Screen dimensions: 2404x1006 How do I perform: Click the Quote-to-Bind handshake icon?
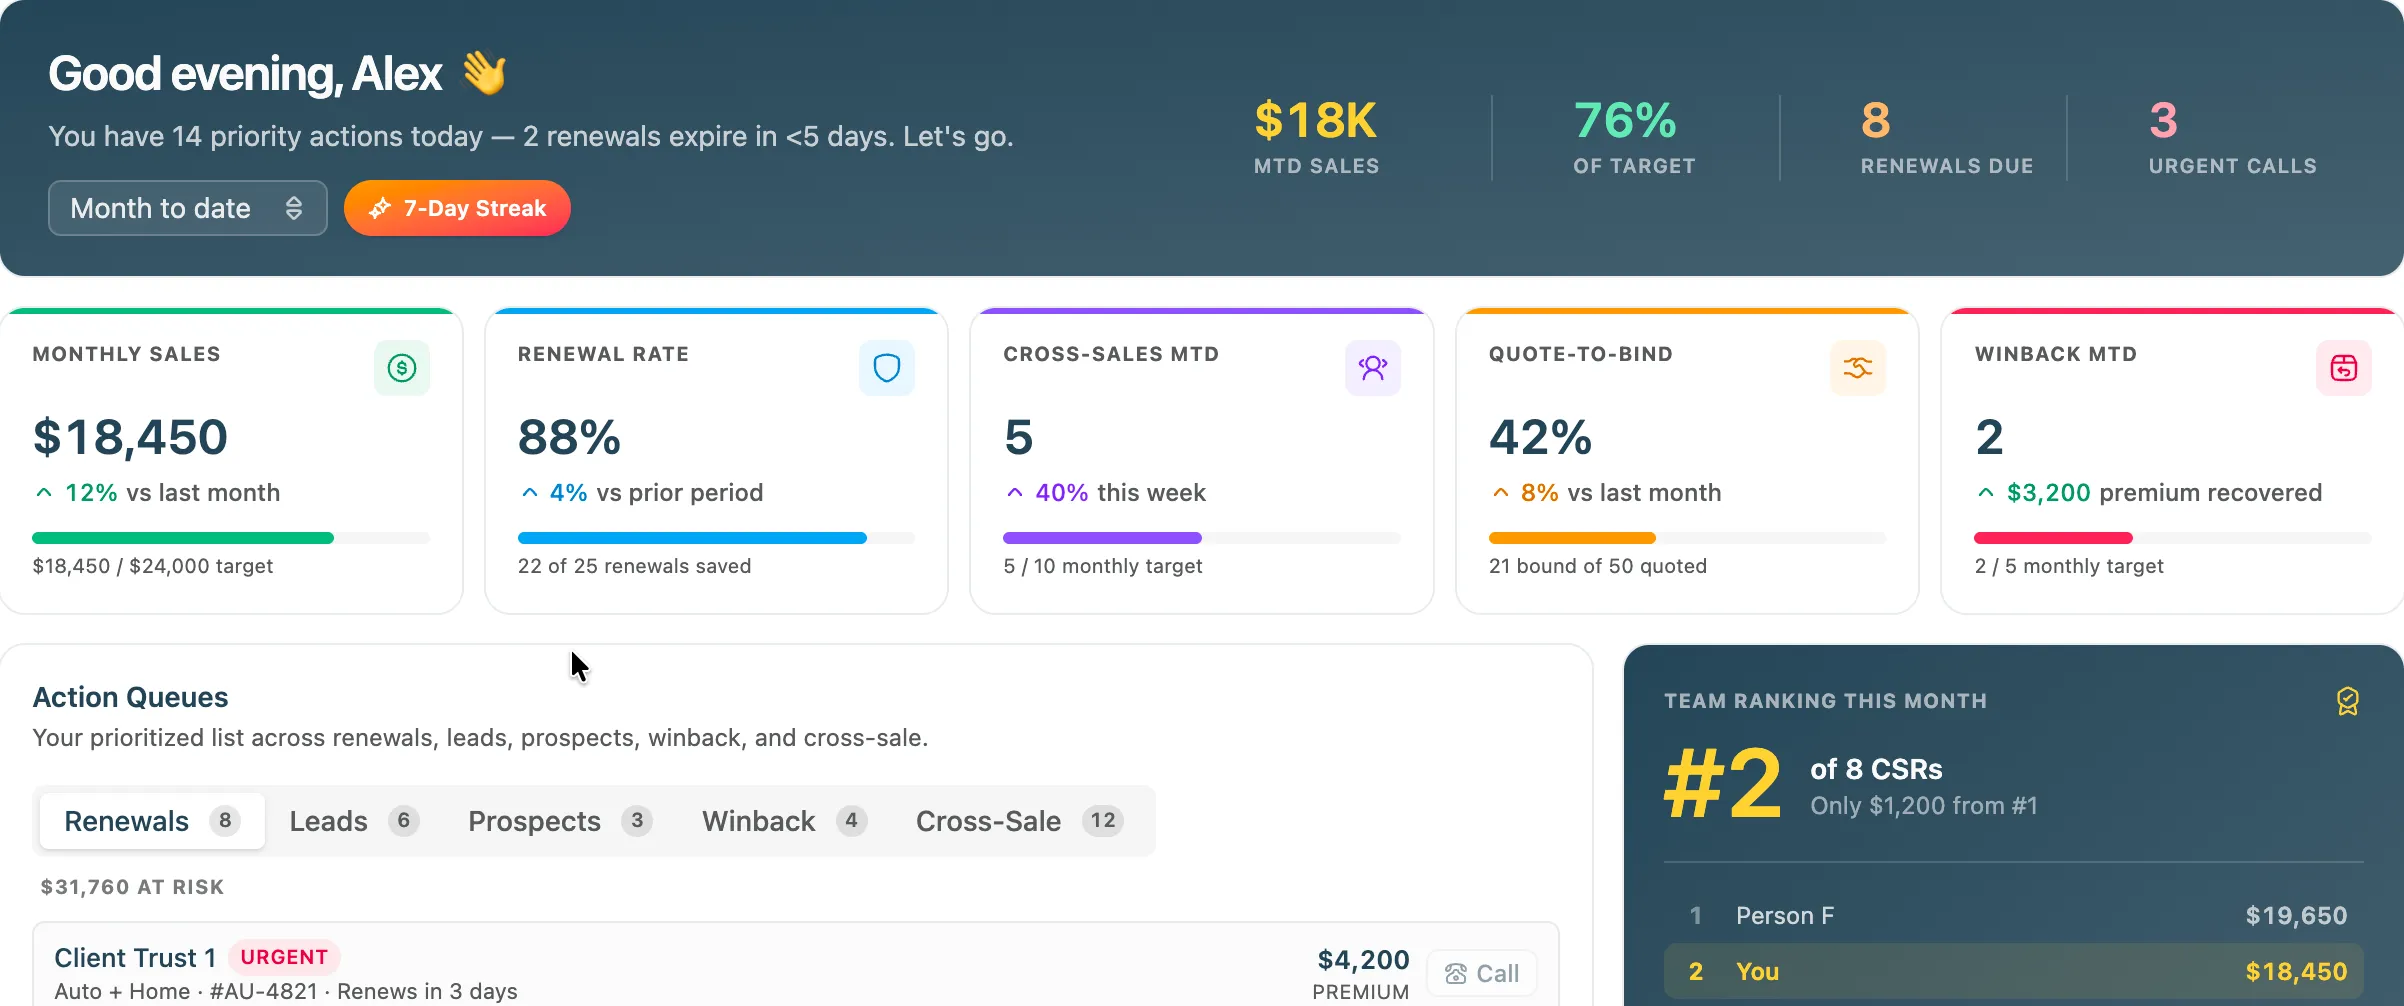pyautogui.click(x=1858, y=368)
